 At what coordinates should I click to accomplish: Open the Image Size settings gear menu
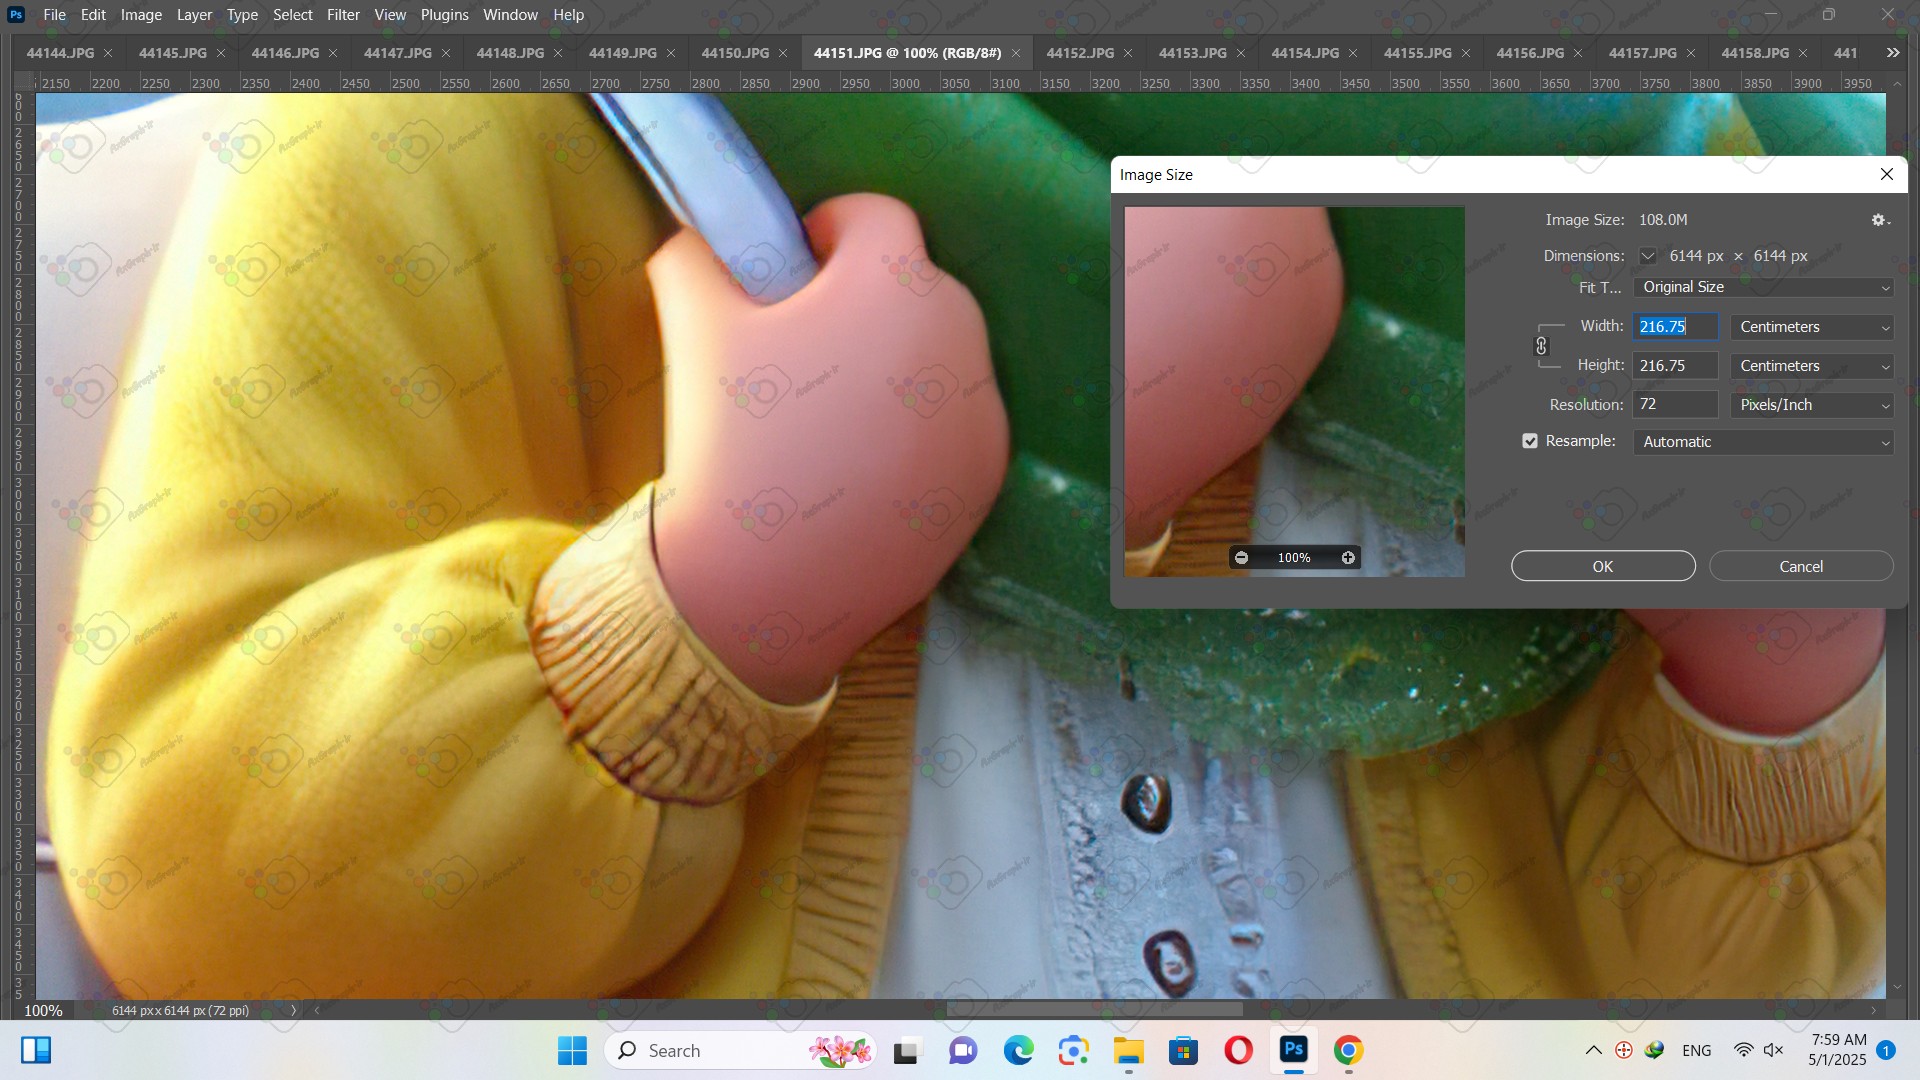click(1880, 220)
